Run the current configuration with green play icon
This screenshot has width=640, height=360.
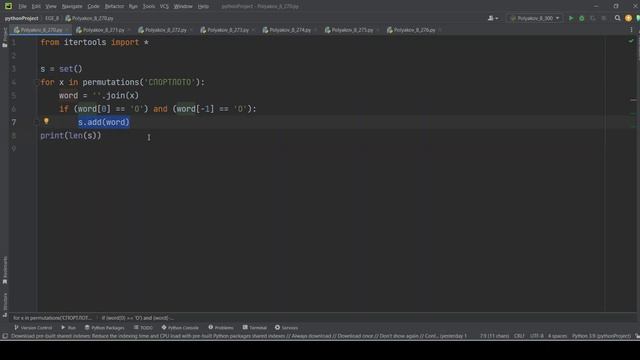(571, 18)
